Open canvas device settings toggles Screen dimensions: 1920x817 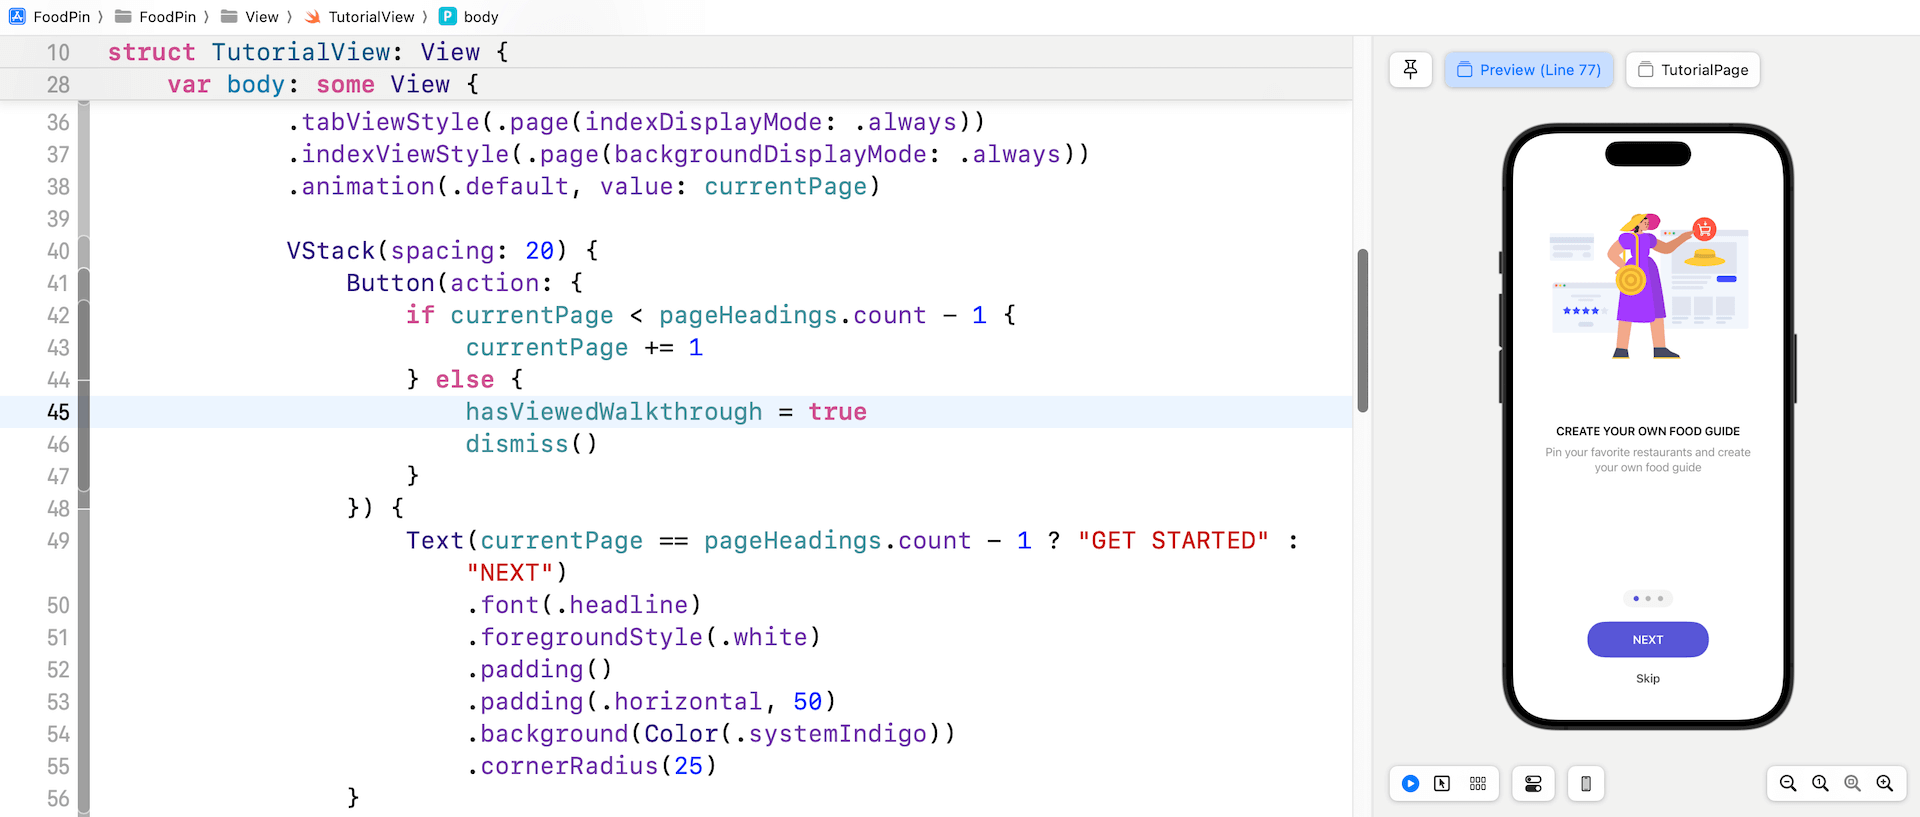point(1533,784)
